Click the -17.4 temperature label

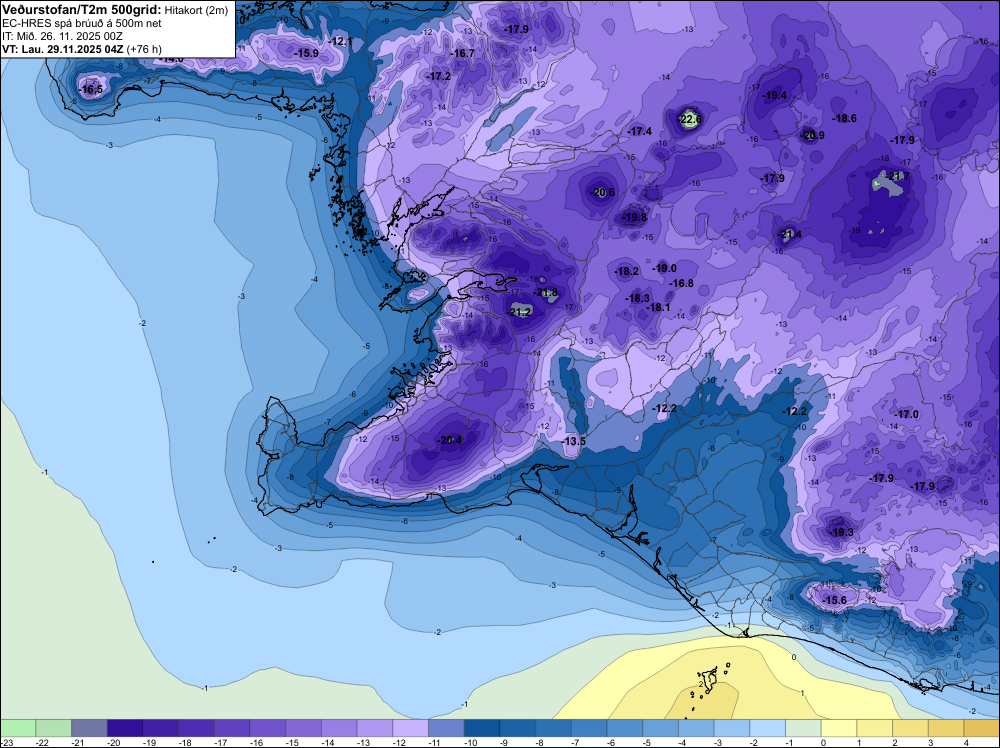[x=640, y=131]
